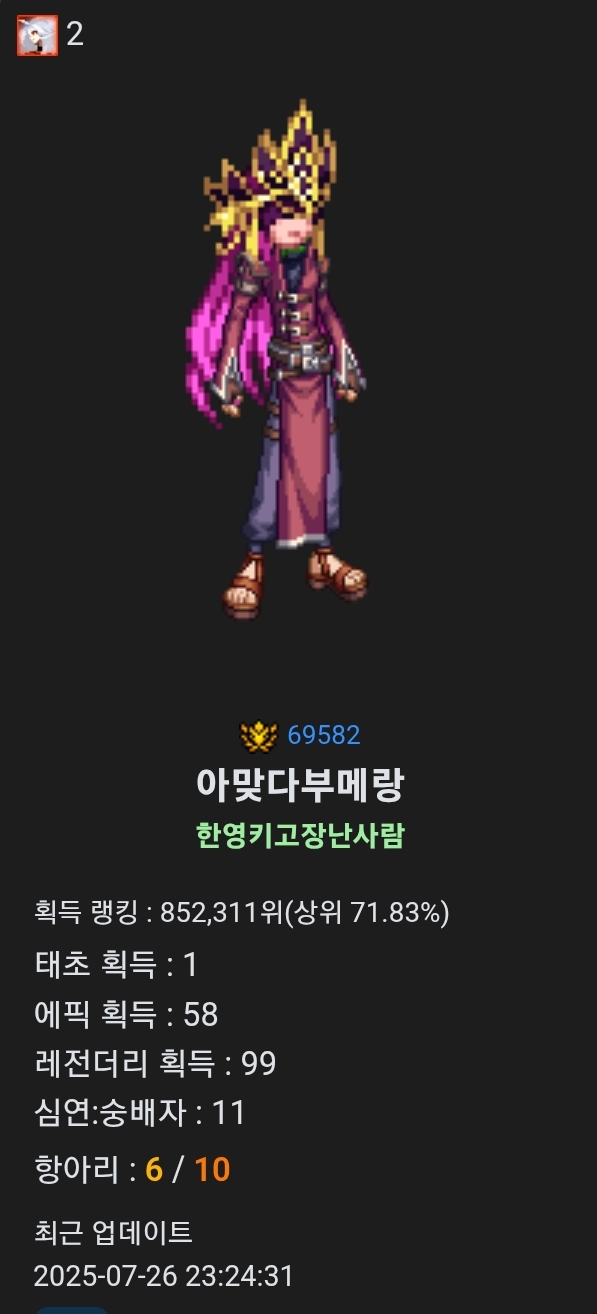Click the gold fame emblem icon
Screen dimensions: 597x1314
coord(259,736)
